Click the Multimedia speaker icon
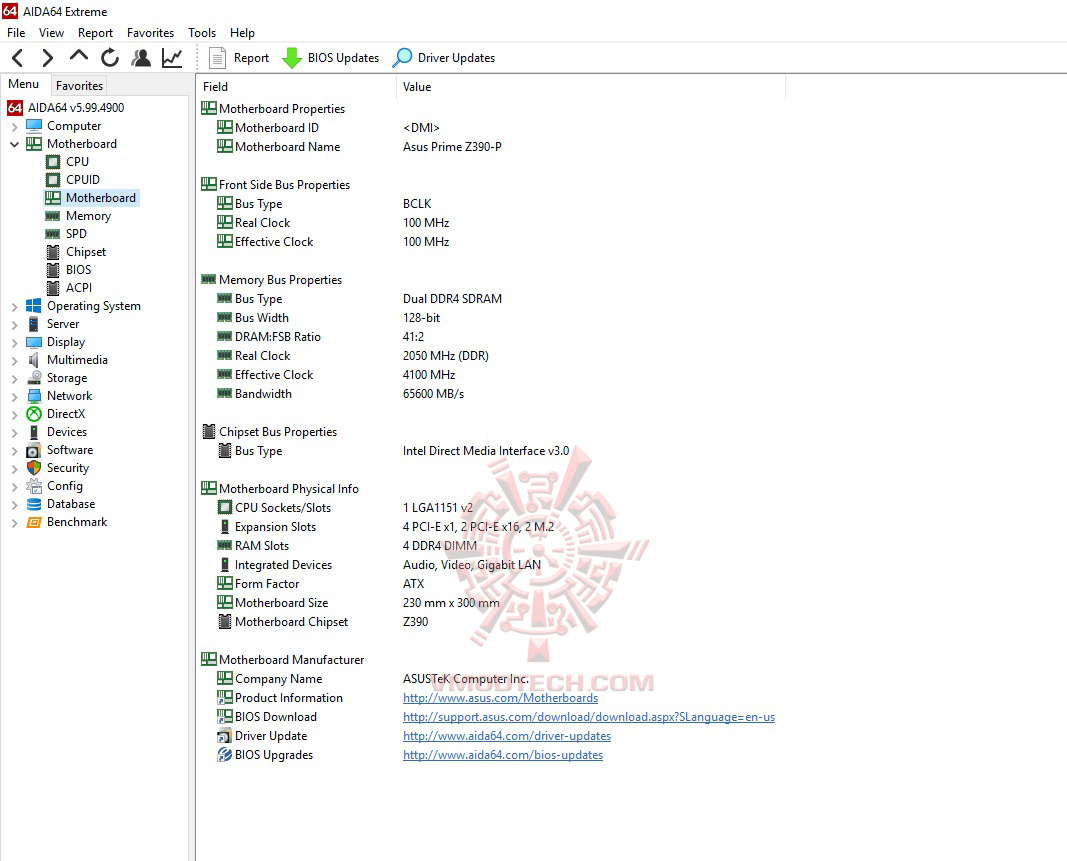 pos(33,360)
